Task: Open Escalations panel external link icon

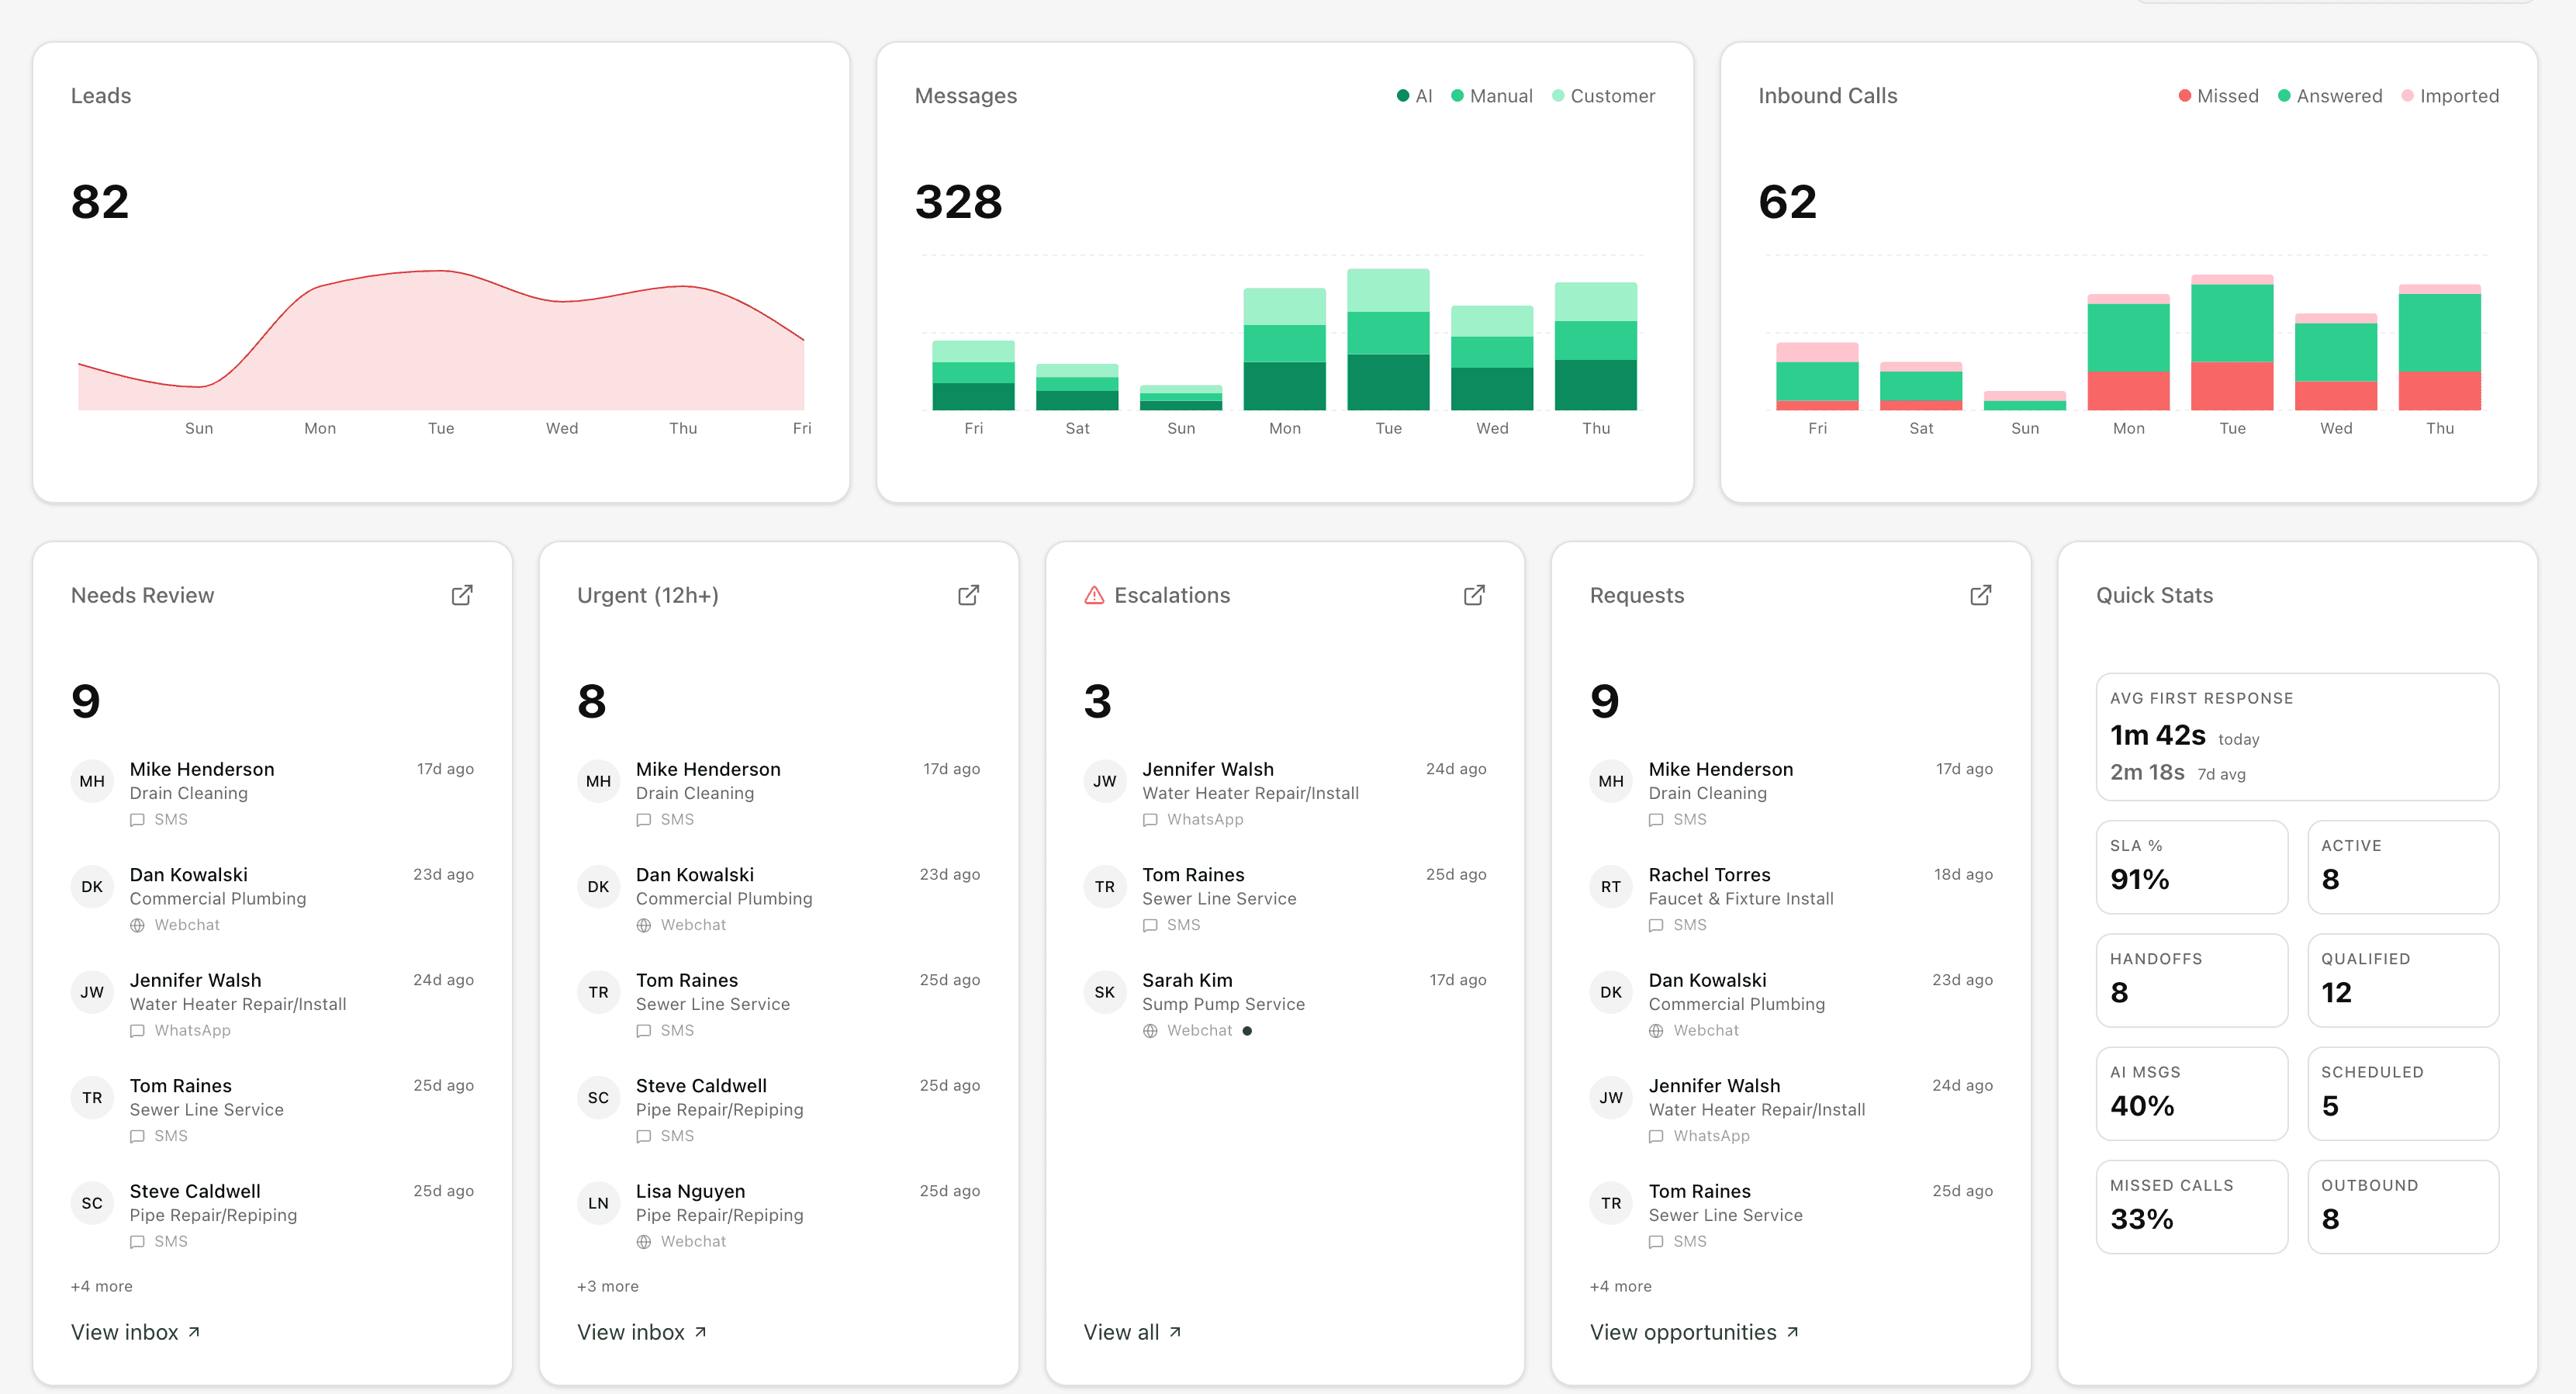Action: (x=1473, y=595)
